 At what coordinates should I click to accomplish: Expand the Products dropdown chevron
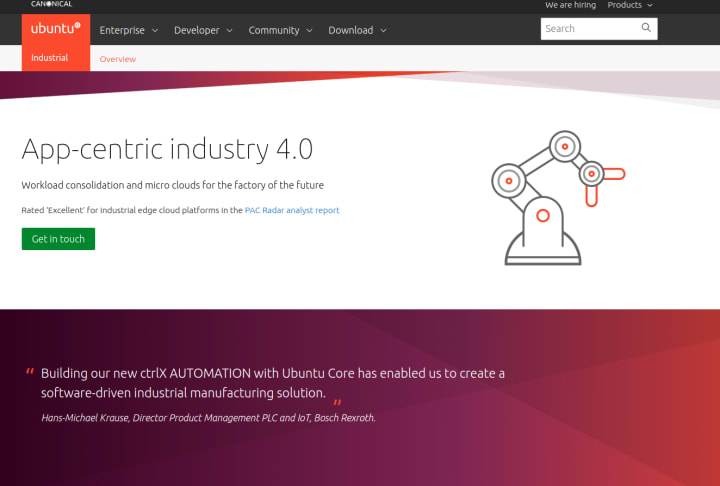pos(650,5)
